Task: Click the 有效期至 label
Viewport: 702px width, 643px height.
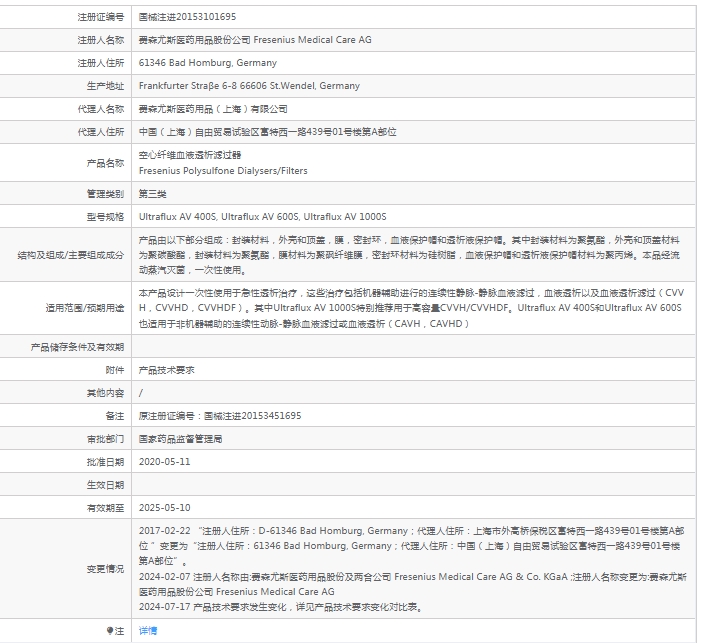Action: click(105, 508)
